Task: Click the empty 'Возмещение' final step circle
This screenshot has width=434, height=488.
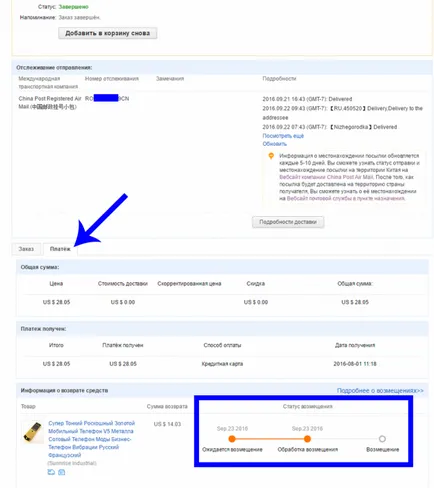Action: [382, 439]
